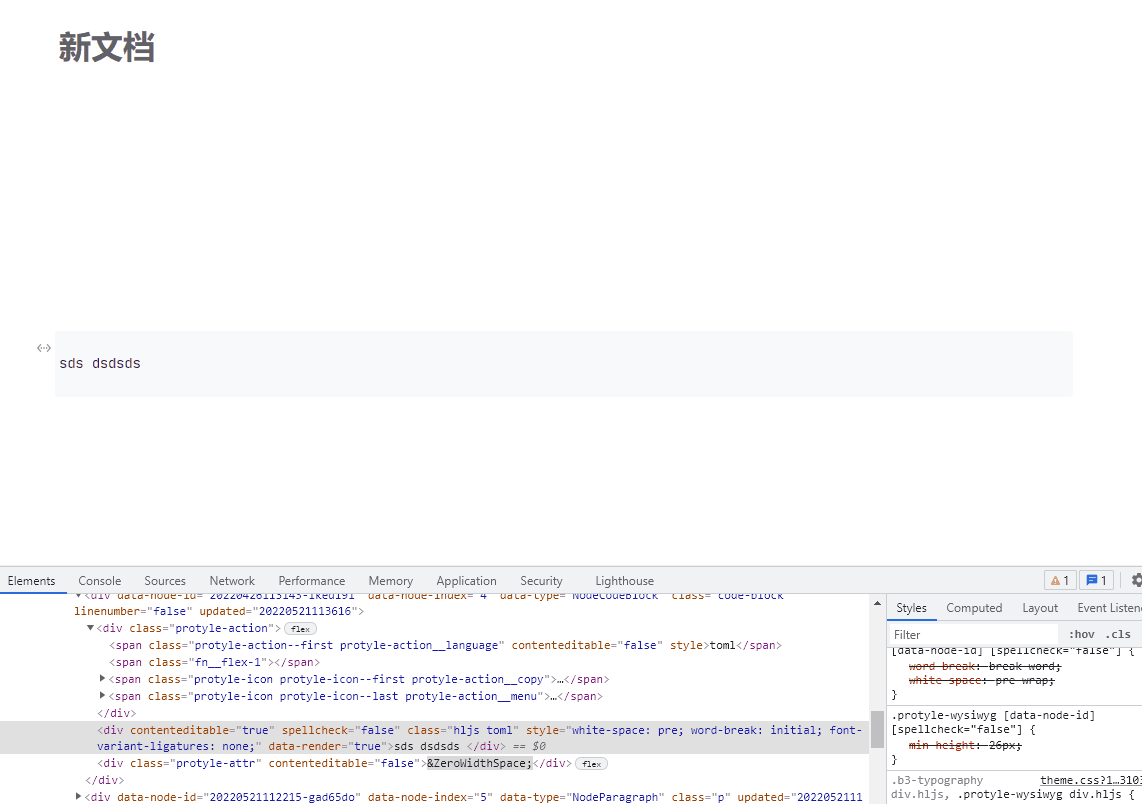Switch to the Console tab
The height and width of the screenshot is (804, 1142).
point(99,580)
